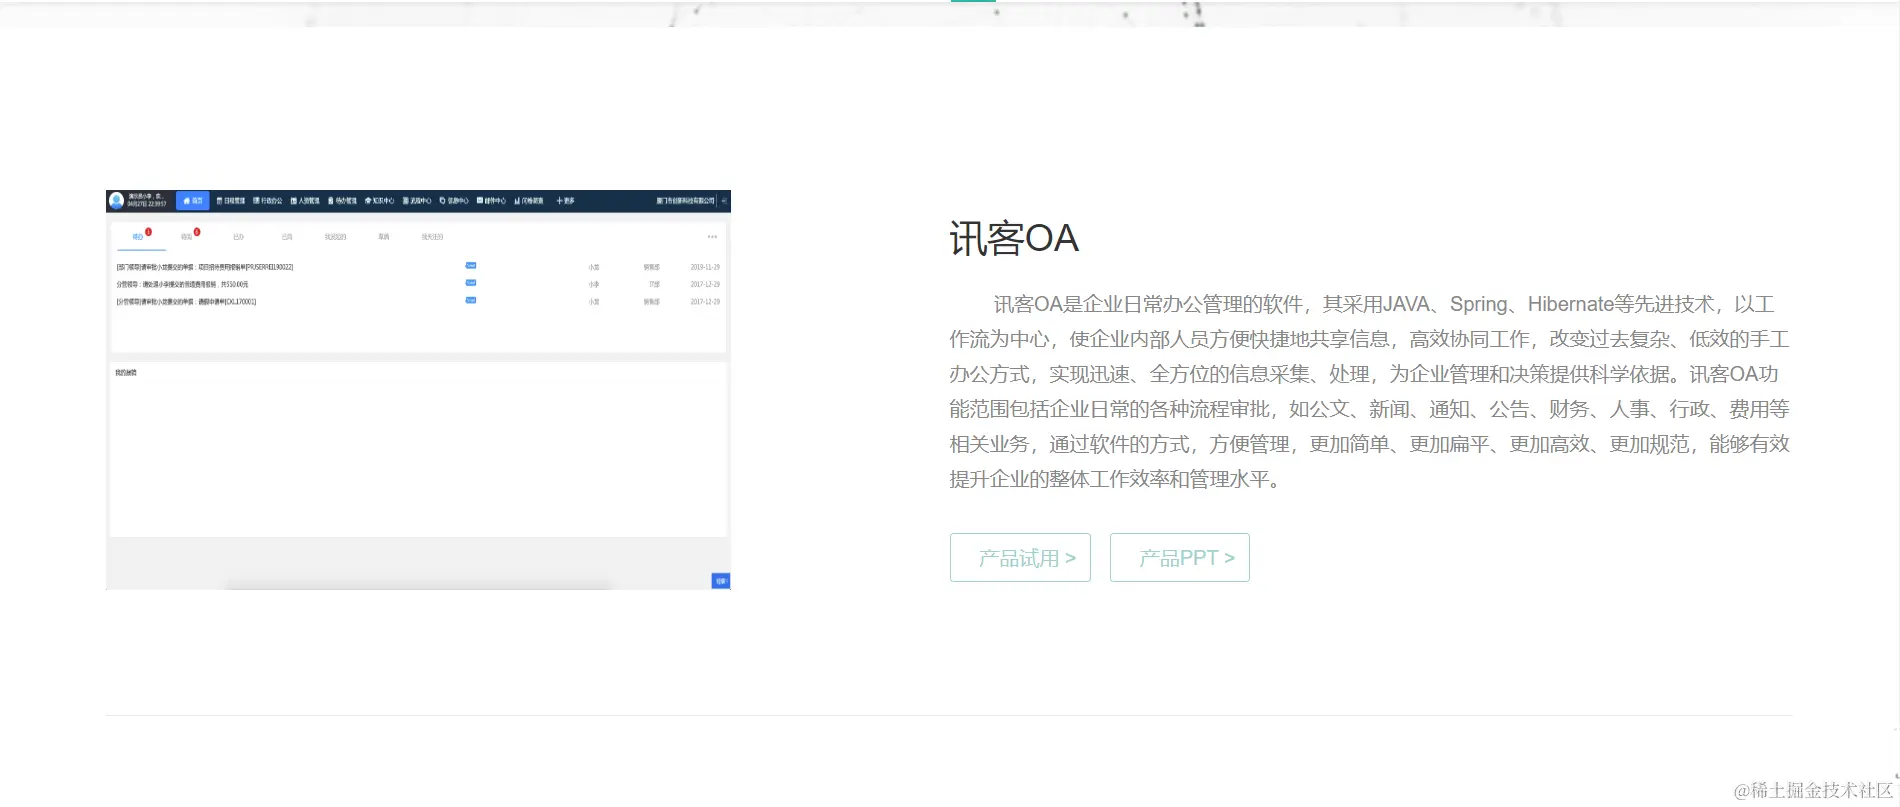Click the 讯客OA heading text
The width and height of the screenshot is (1900, 807).
[x=1014, y=239]
